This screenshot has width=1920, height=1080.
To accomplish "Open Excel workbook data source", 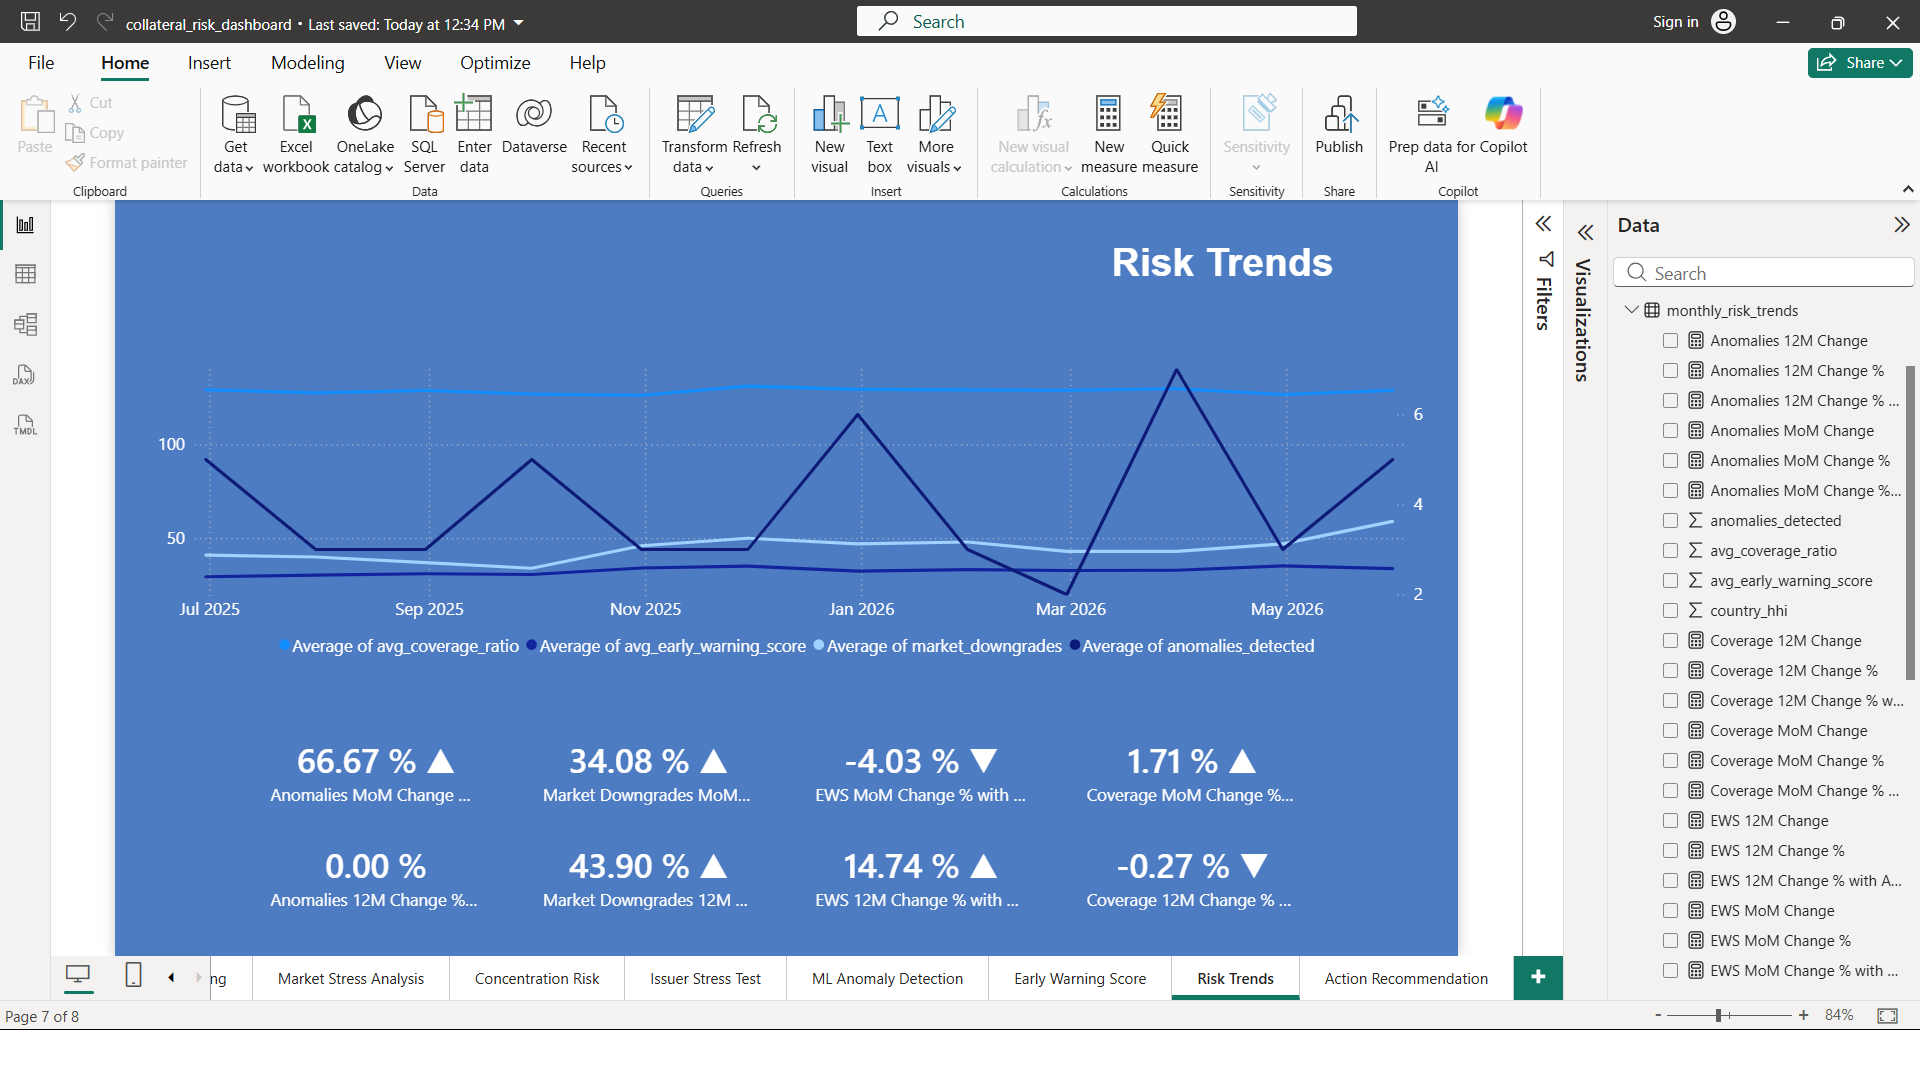I will coord(298,114).
